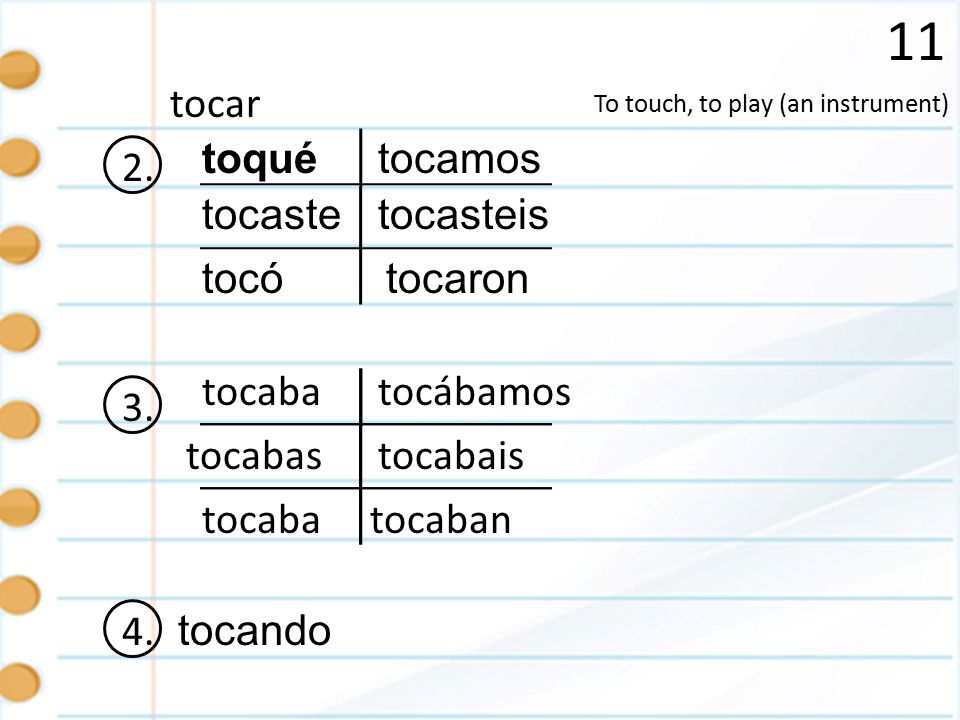Click the word tocamos

coord(459,159)
